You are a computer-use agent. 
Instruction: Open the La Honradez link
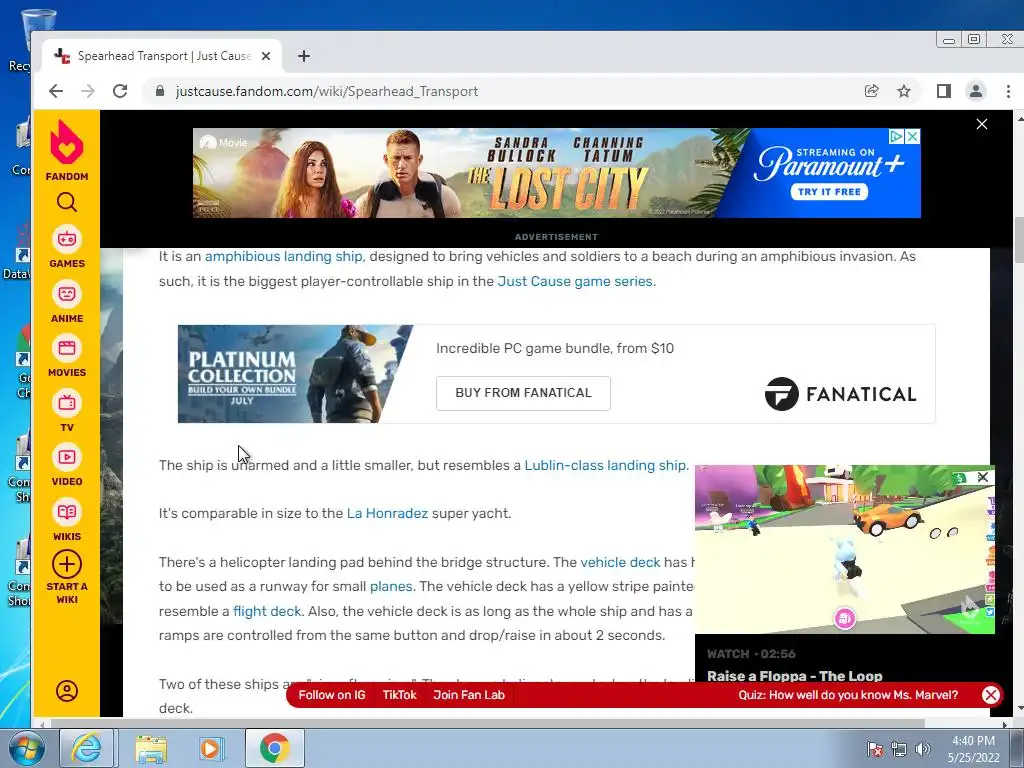[x=387, y=513]
